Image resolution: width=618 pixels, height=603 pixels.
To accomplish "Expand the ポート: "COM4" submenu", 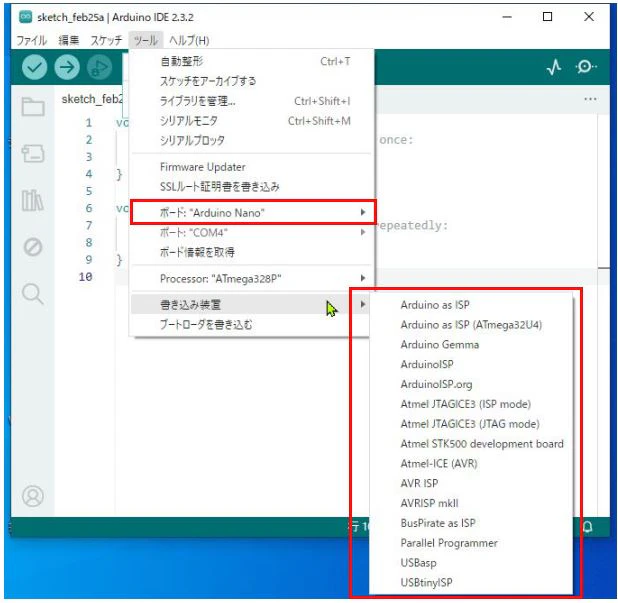I will tap(251, 233).
